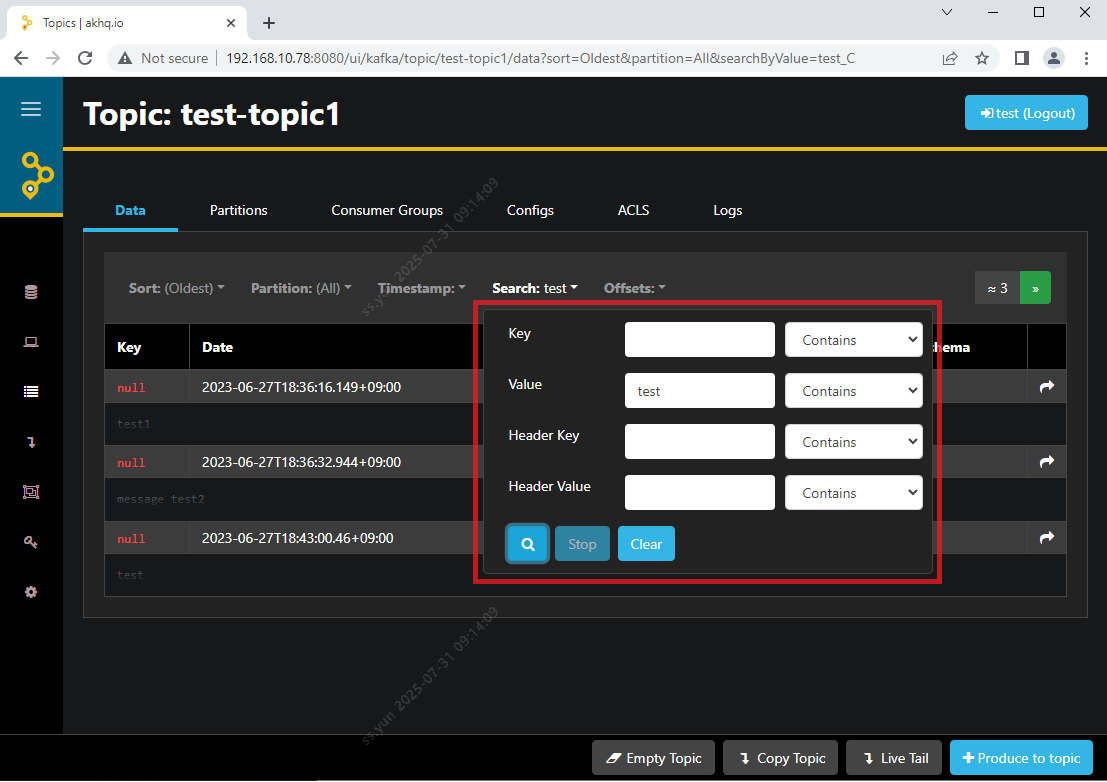The height and width of the screenshot is (782, 1107).
Task: Share the first message row arrow
Action: point(1046,387)
